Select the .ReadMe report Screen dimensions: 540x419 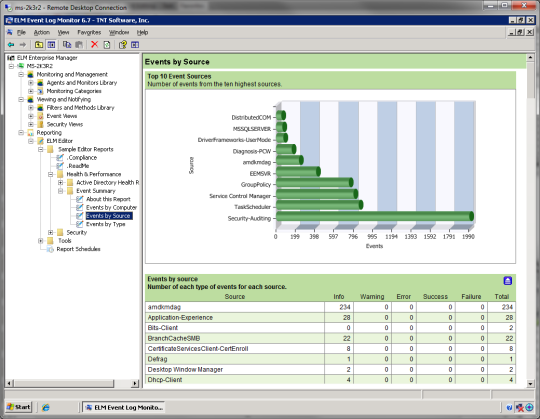click(77, 166)
